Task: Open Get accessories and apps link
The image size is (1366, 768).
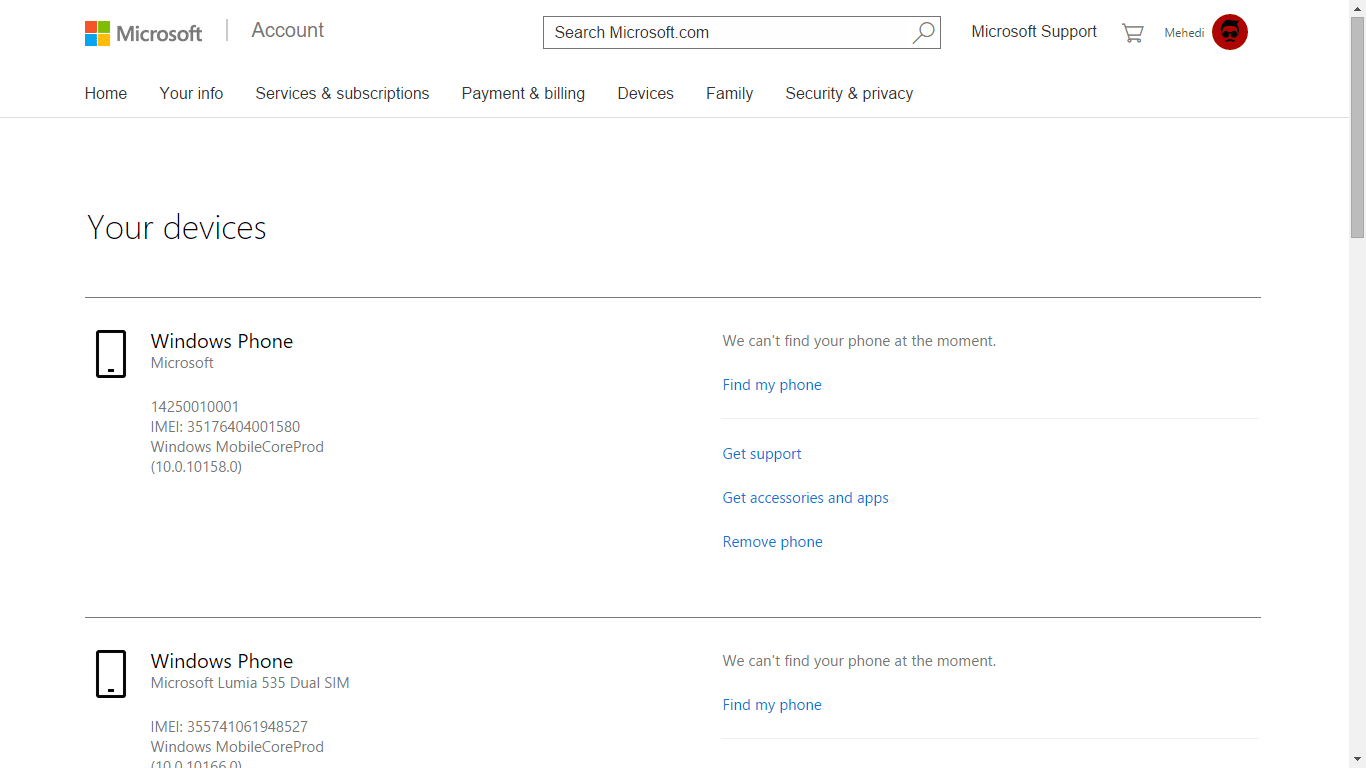Action: 805,498
